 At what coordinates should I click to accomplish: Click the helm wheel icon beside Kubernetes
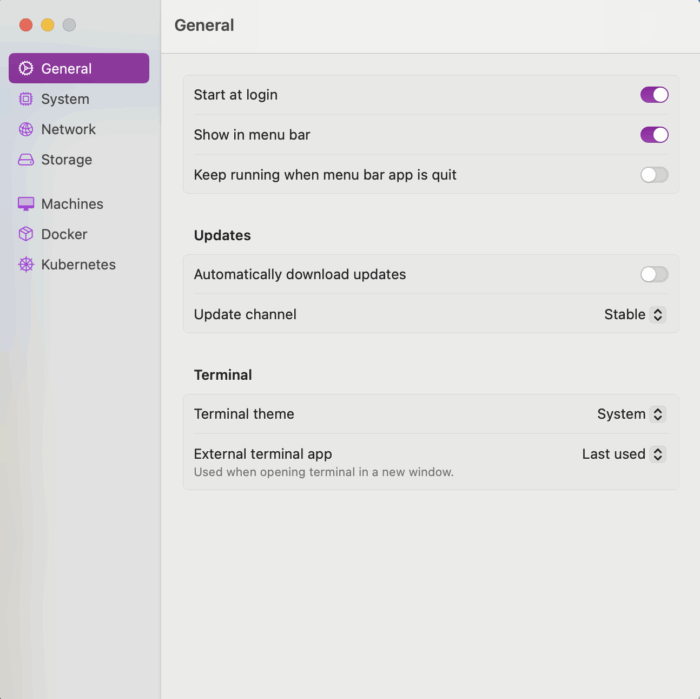tap(26, 265)
